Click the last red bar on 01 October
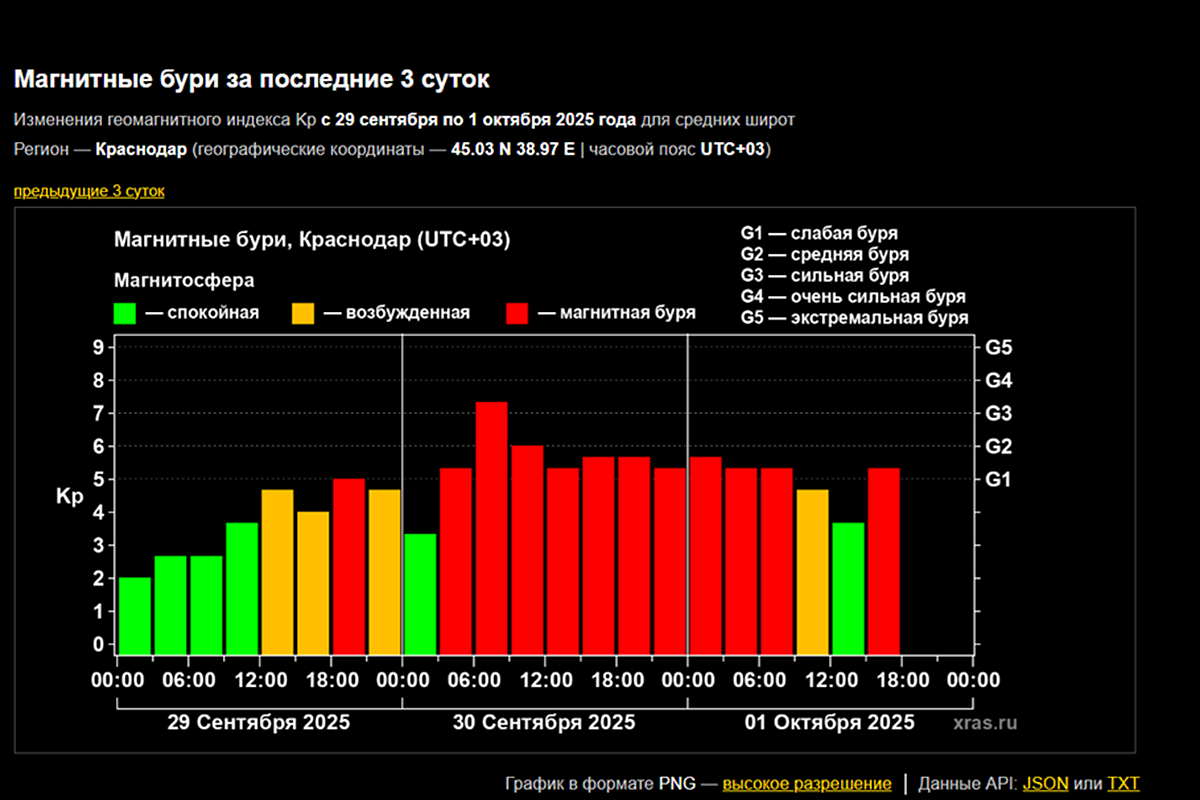This screenshot has height=800, width=1200. pos(884,561)
